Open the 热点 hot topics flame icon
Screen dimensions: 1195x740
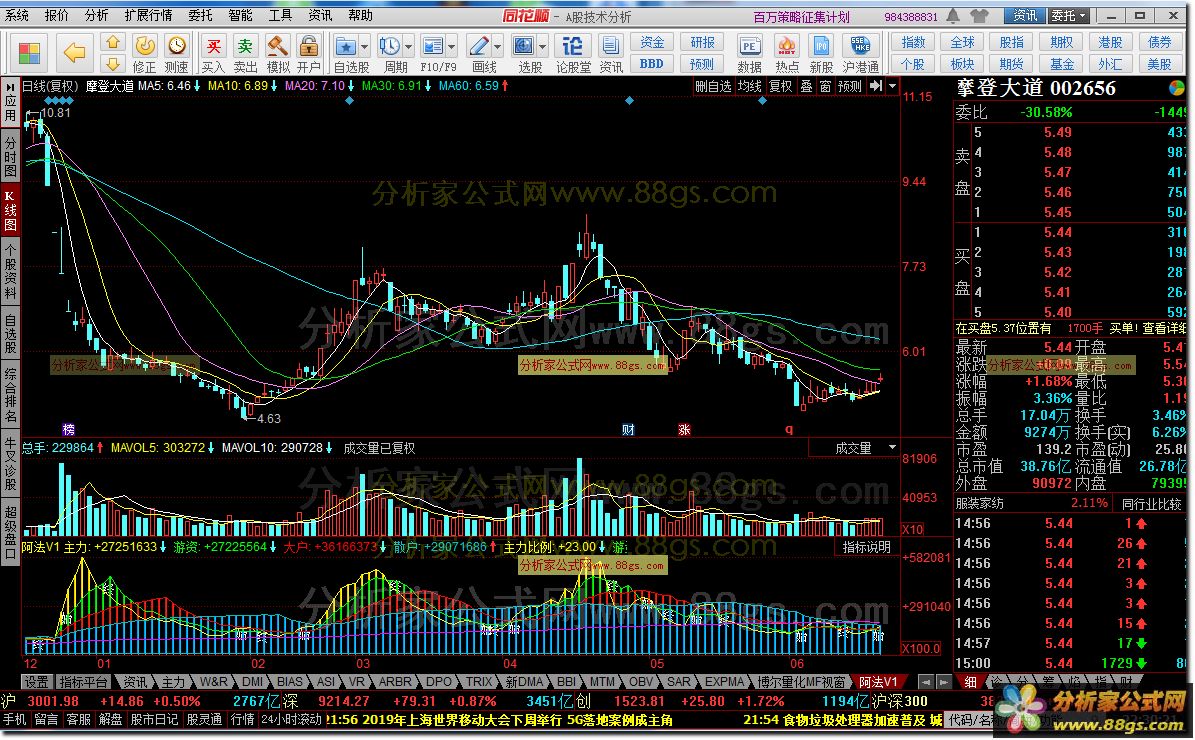pos(787,46)
